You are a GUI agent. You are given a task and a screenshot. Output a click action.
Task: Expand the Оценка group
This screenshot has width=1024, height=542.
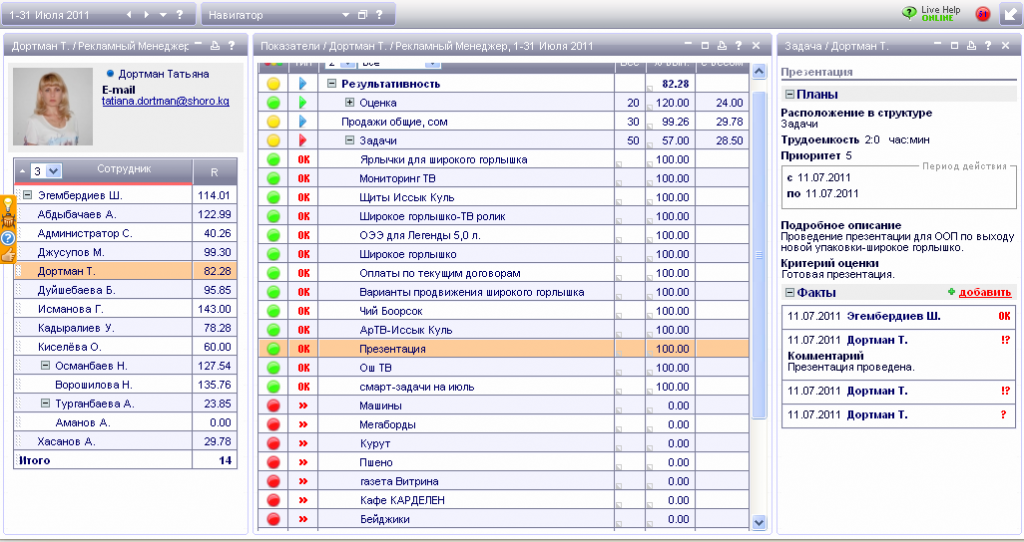(349, 103)
